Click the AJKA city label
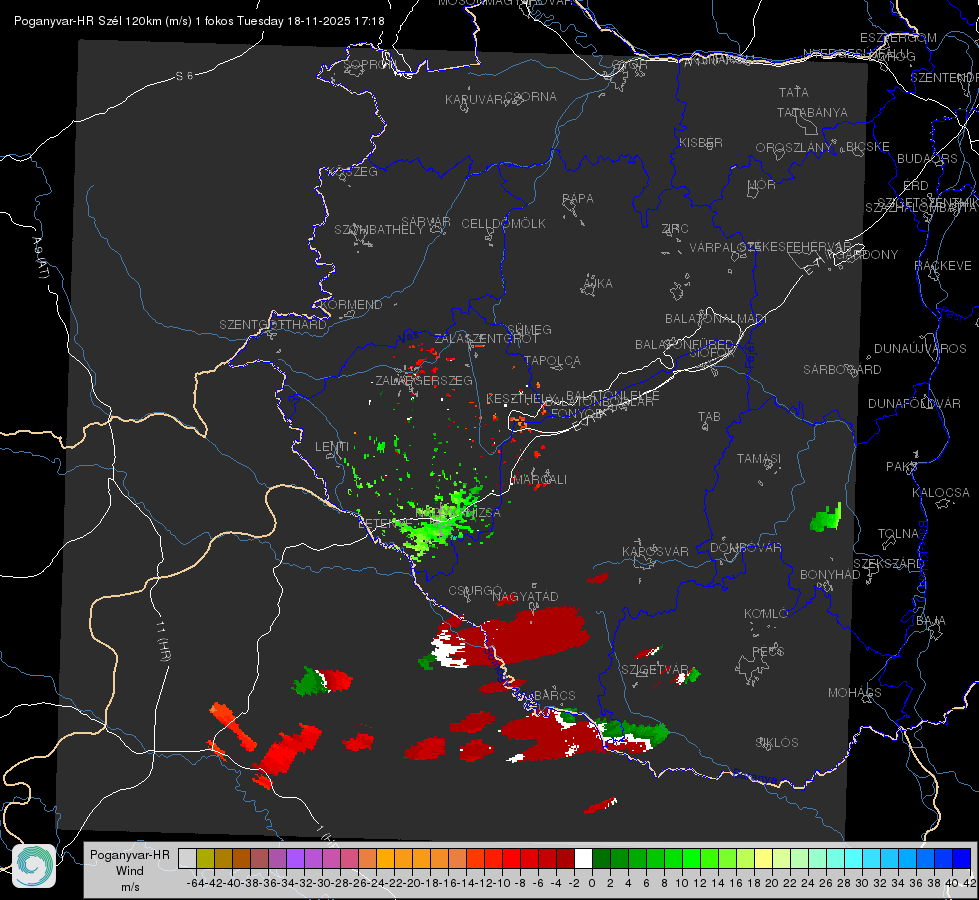Viewport: 979px width, 900px height. click(598, 284)
